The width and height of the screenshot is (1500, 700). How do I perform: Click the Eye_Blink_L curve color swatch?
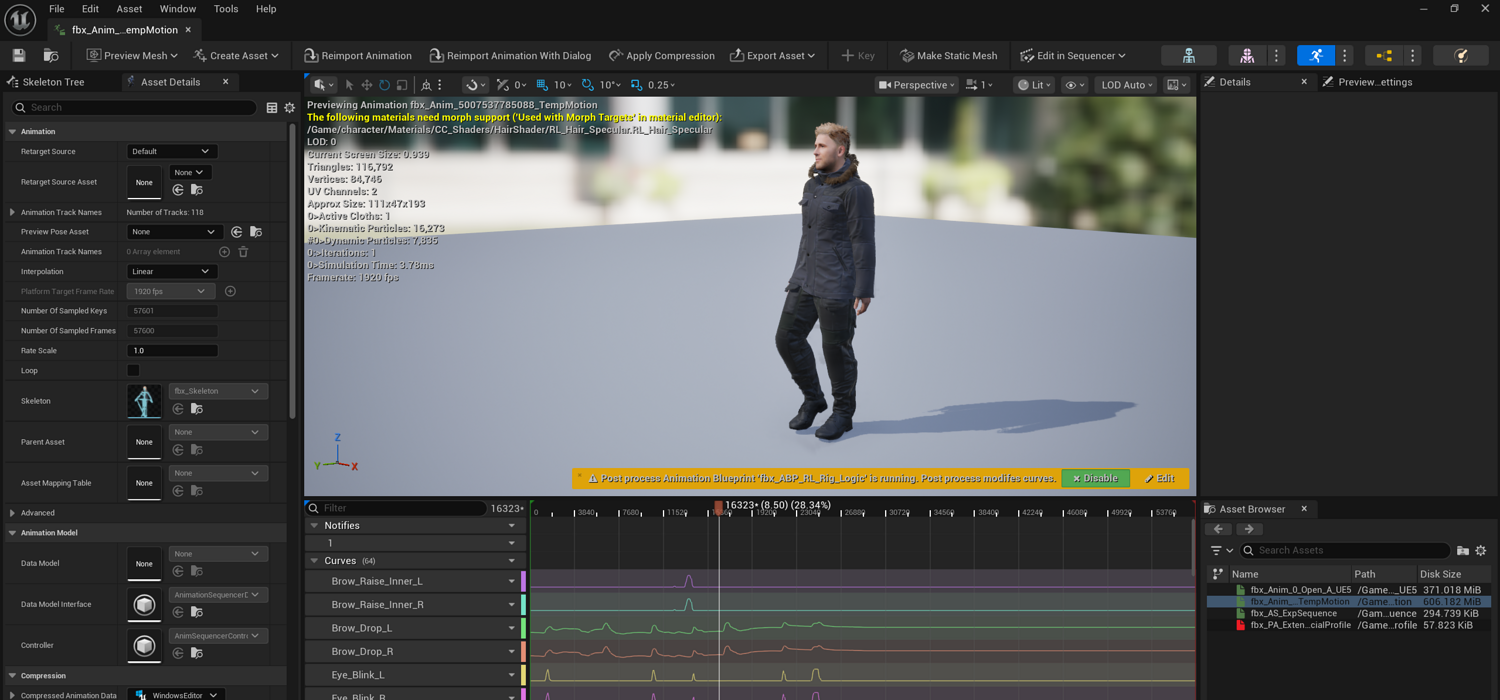(x=523, y=675)
